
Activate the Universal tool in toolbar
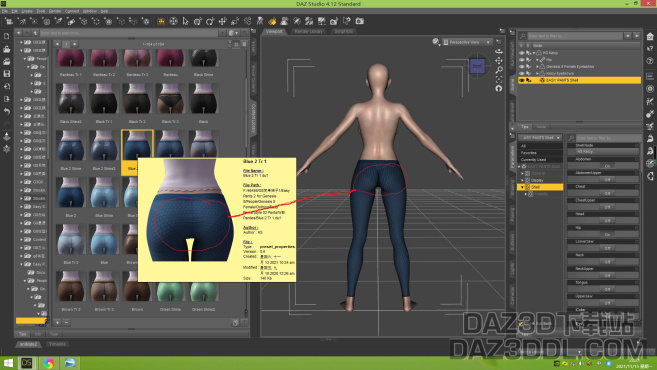tap(173, 21)
